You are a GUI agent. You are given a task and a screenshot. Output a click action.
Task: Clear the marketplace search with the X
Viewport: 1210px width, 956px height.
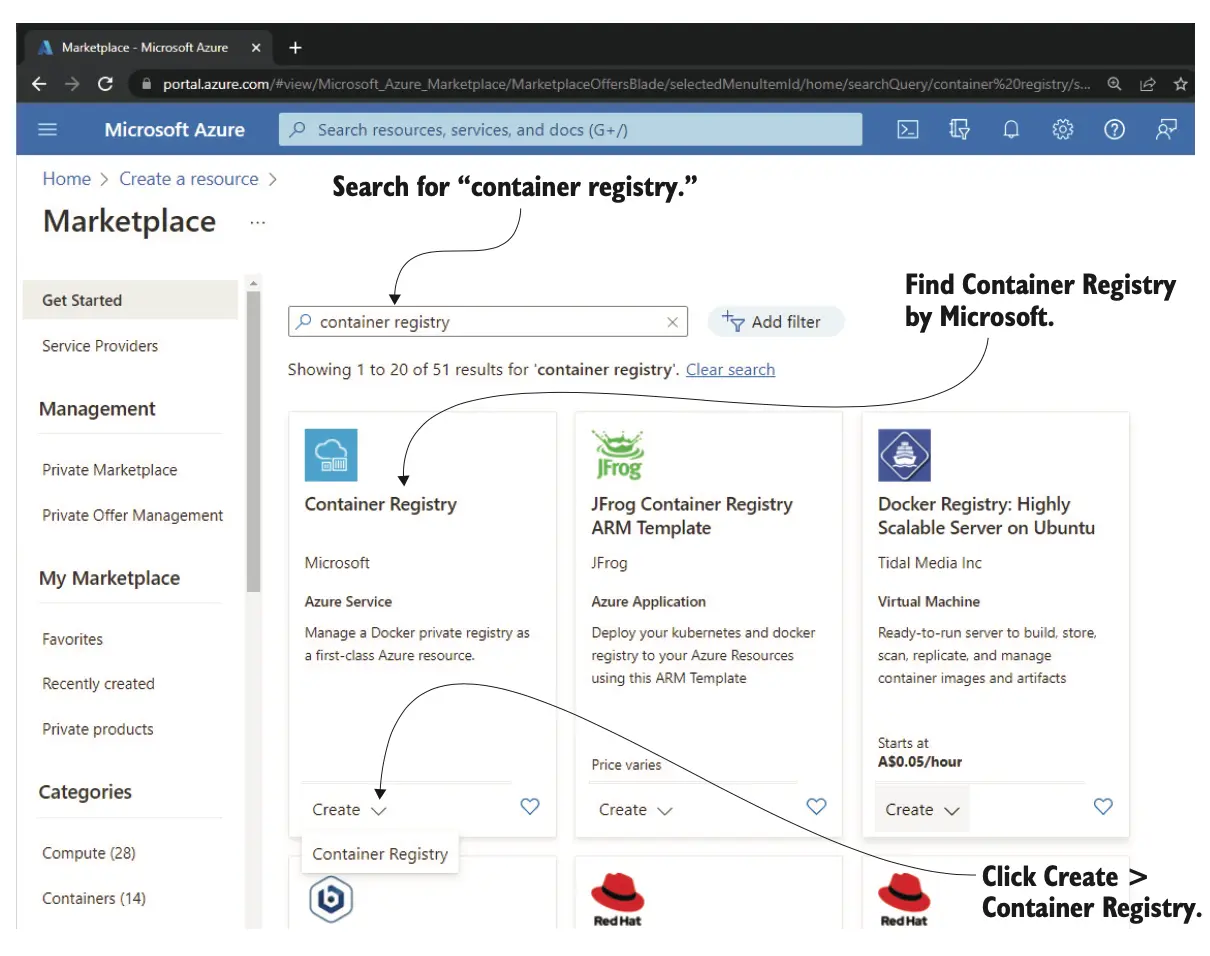pos(672,322)
